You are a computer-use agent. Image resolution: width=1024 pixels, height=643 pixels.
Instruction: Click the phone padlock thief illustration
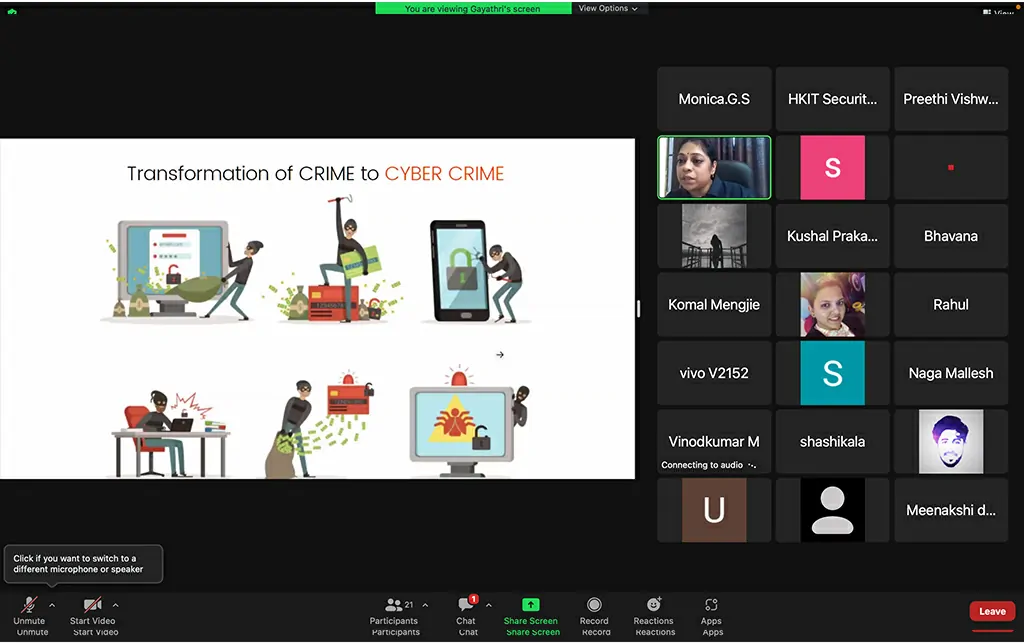[476, 271]
